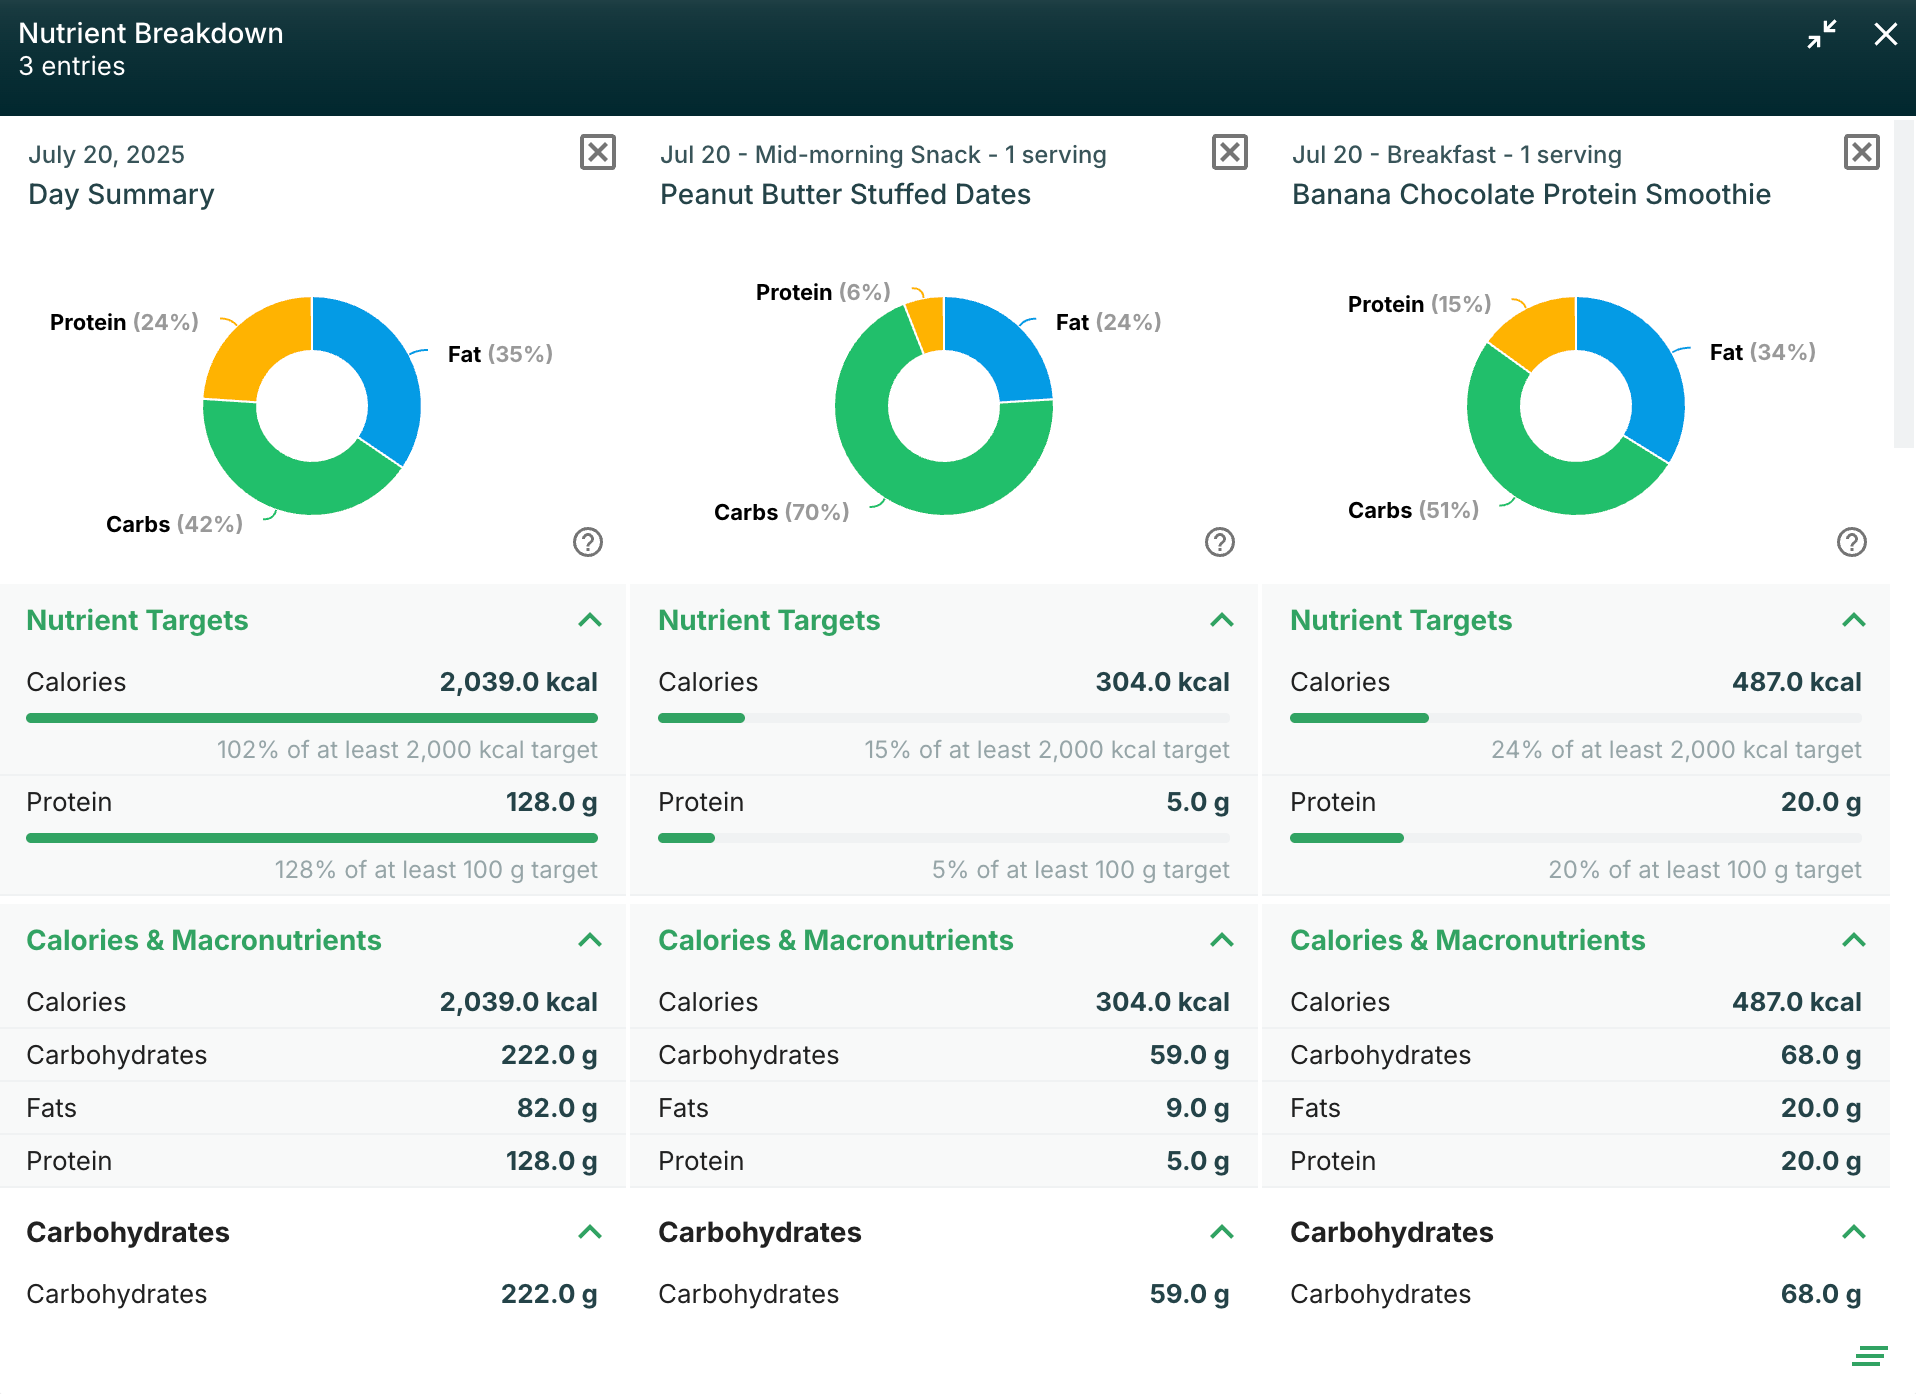The image size is (1916, 1394).
Task: Collapse Day Summary Carbohydrates section
Action: [x=590, y=1232]
